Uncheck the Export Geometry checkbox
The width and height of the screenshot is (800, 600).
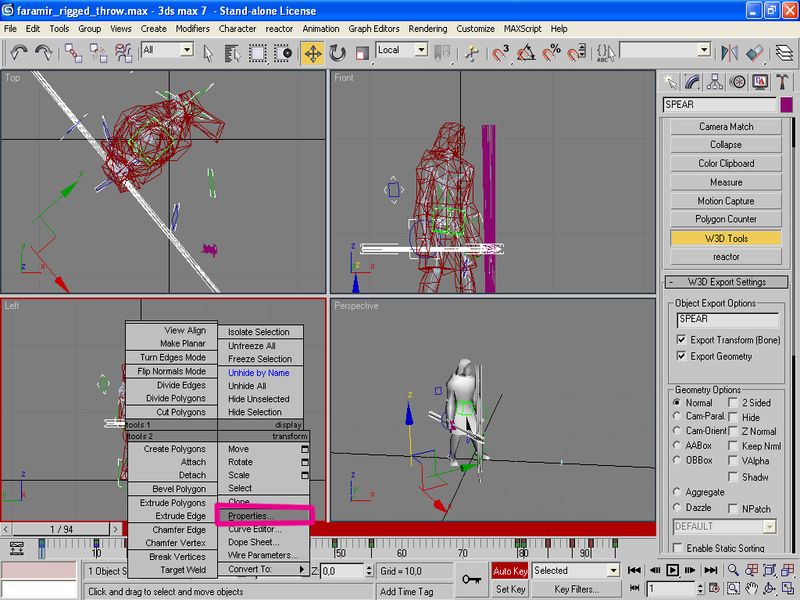(x=681, y=356)
